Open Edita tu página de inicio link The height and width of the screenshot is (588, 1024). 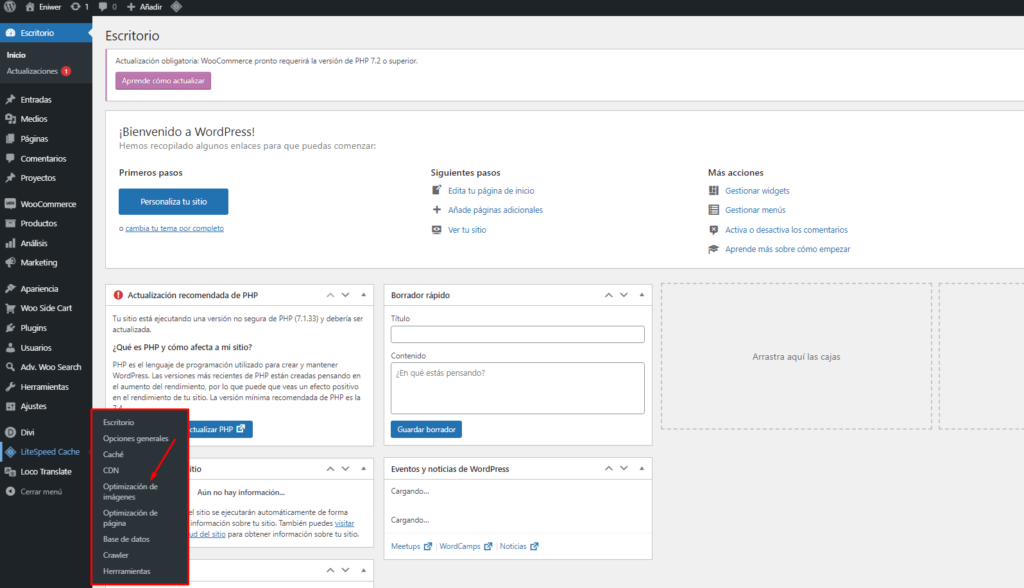coord(491,191)
